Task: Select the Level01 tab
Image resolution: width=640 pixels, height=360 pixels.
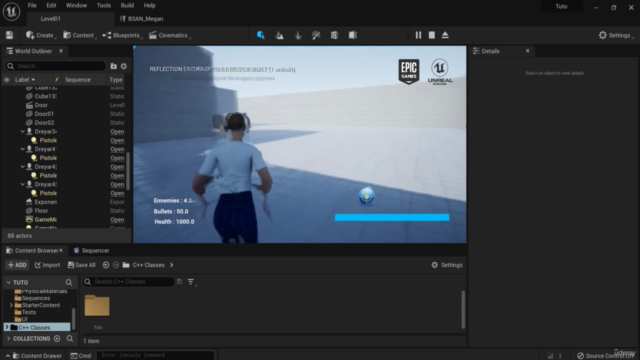Action: pos(50,19)
